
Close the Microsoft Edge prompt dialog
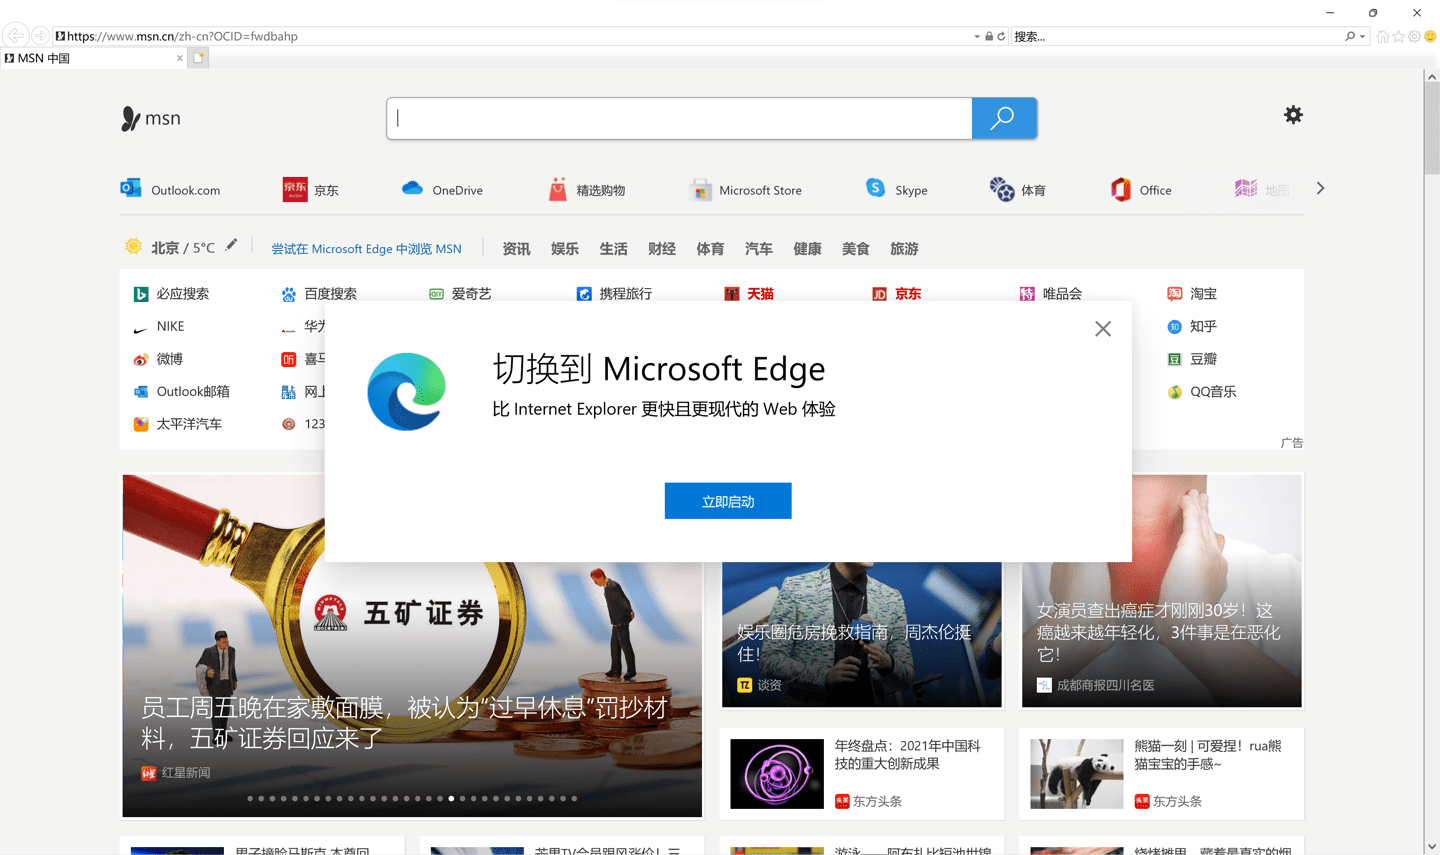(x=1103, y=329)
